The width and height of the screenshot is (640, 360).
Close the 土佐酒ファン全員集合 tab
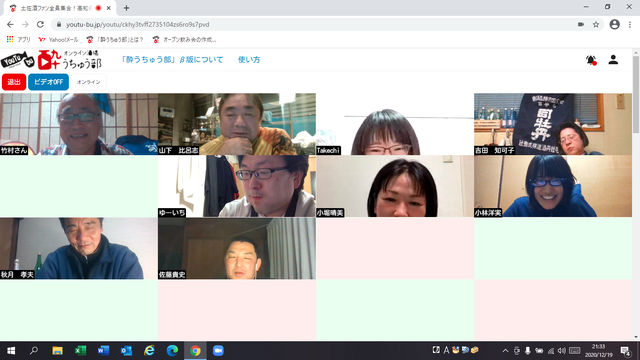(109, 8)
